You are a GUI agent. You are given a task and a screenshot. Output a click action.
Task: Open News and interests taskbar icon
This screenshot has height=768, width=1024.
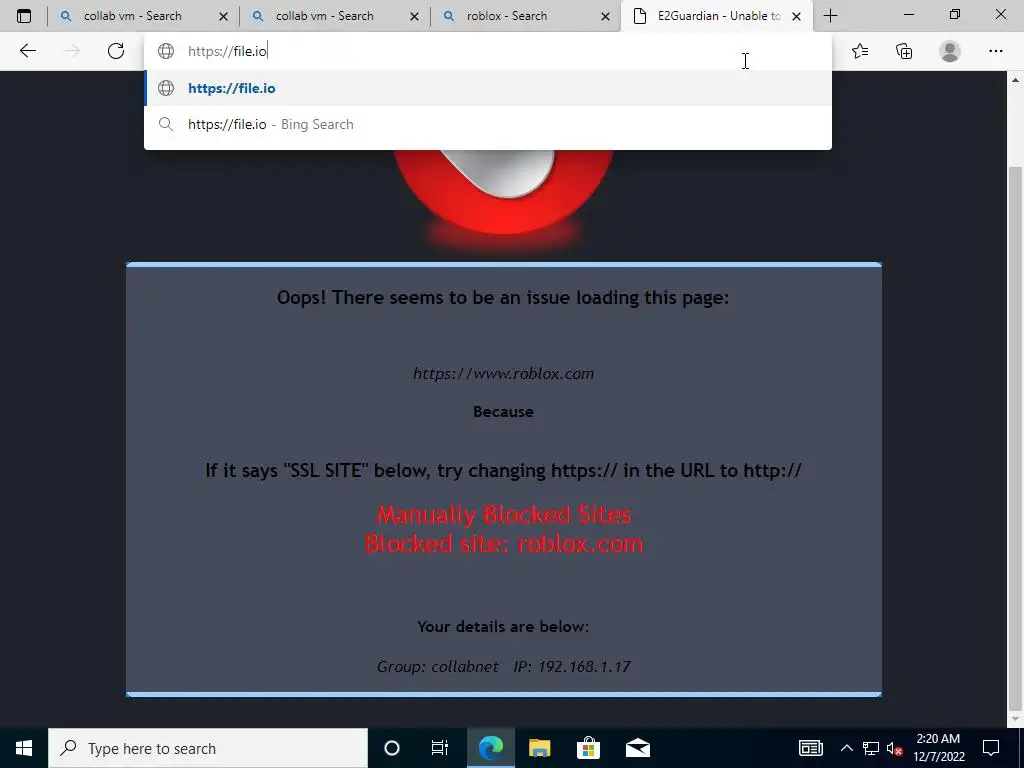(810, 748)
